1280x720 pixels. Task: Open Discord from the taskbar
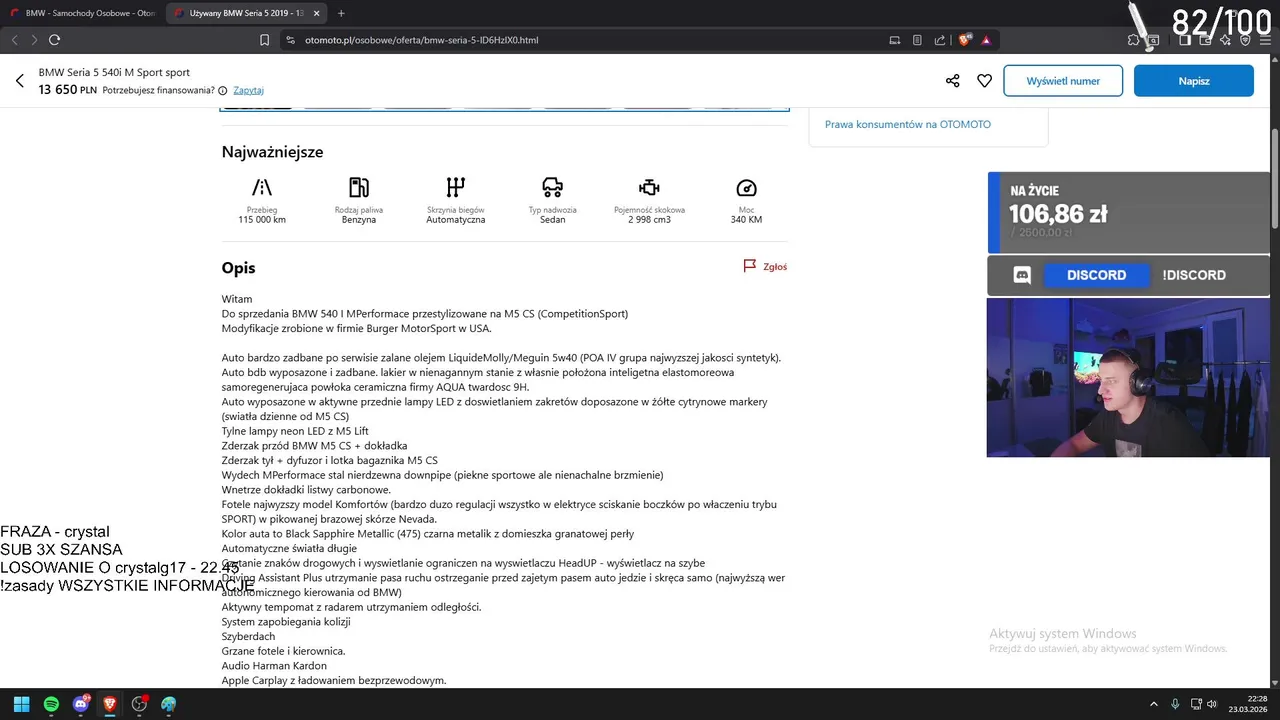(81, 704)
